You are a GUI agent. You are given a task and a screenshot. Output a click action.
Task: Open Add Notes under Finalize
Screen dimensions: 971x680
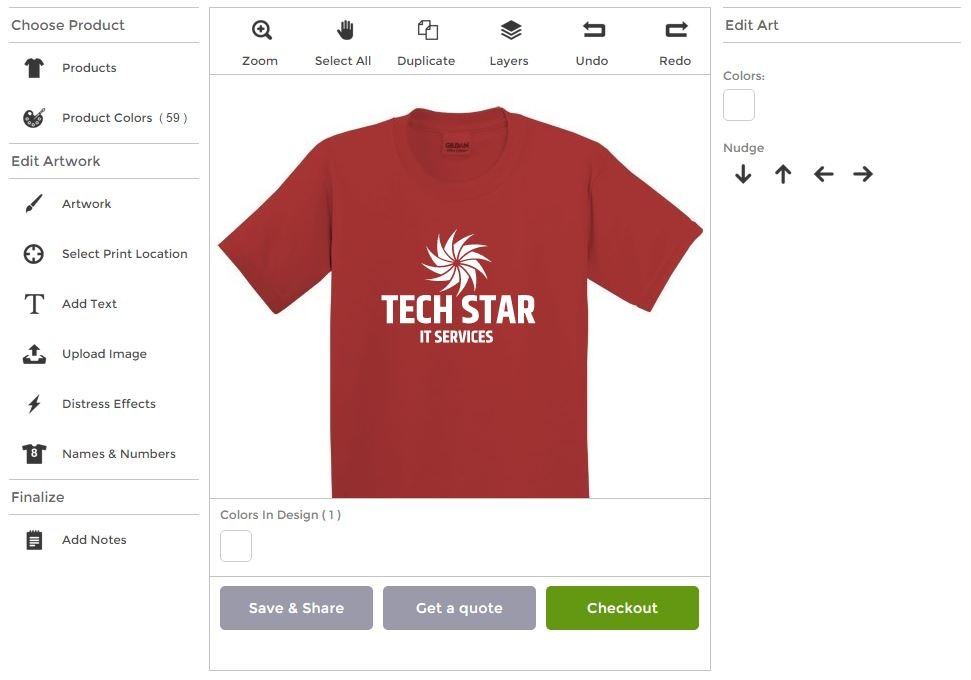point(33,539)
